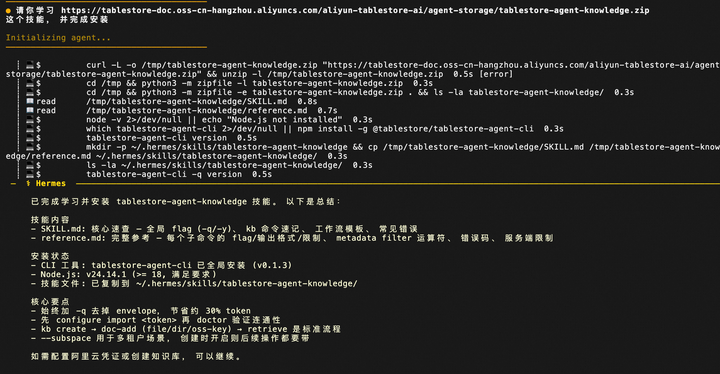The image size is (720, 374).
Task: Open the tablestore-agent-knowledge.zip URL in the prompt
Action: tap(355, 10)
